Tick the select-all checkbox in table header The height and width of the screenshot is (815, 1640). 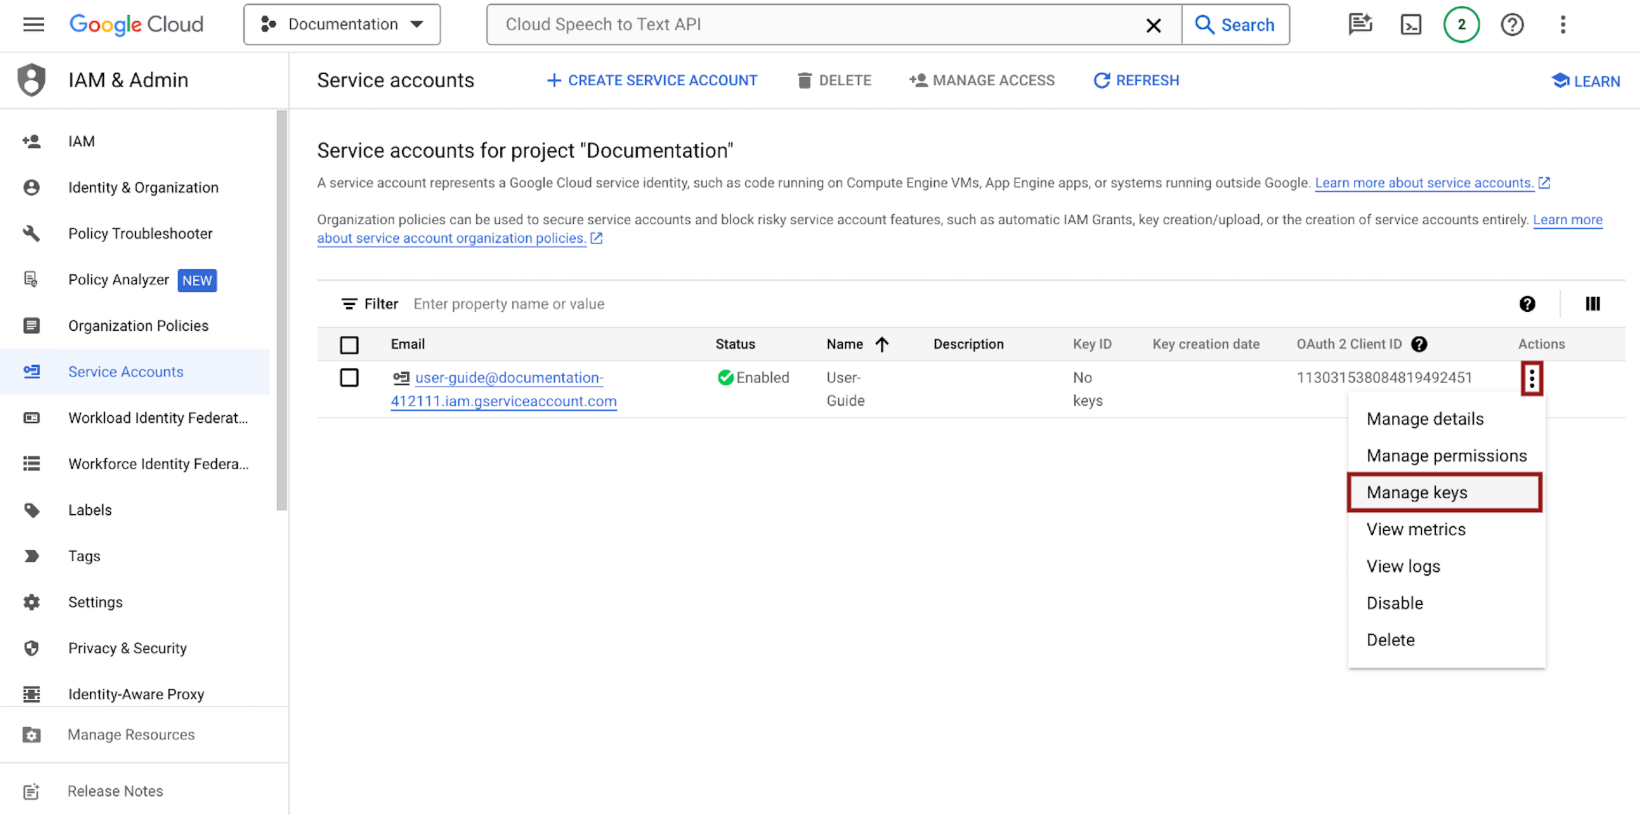(x=349, y=345)
